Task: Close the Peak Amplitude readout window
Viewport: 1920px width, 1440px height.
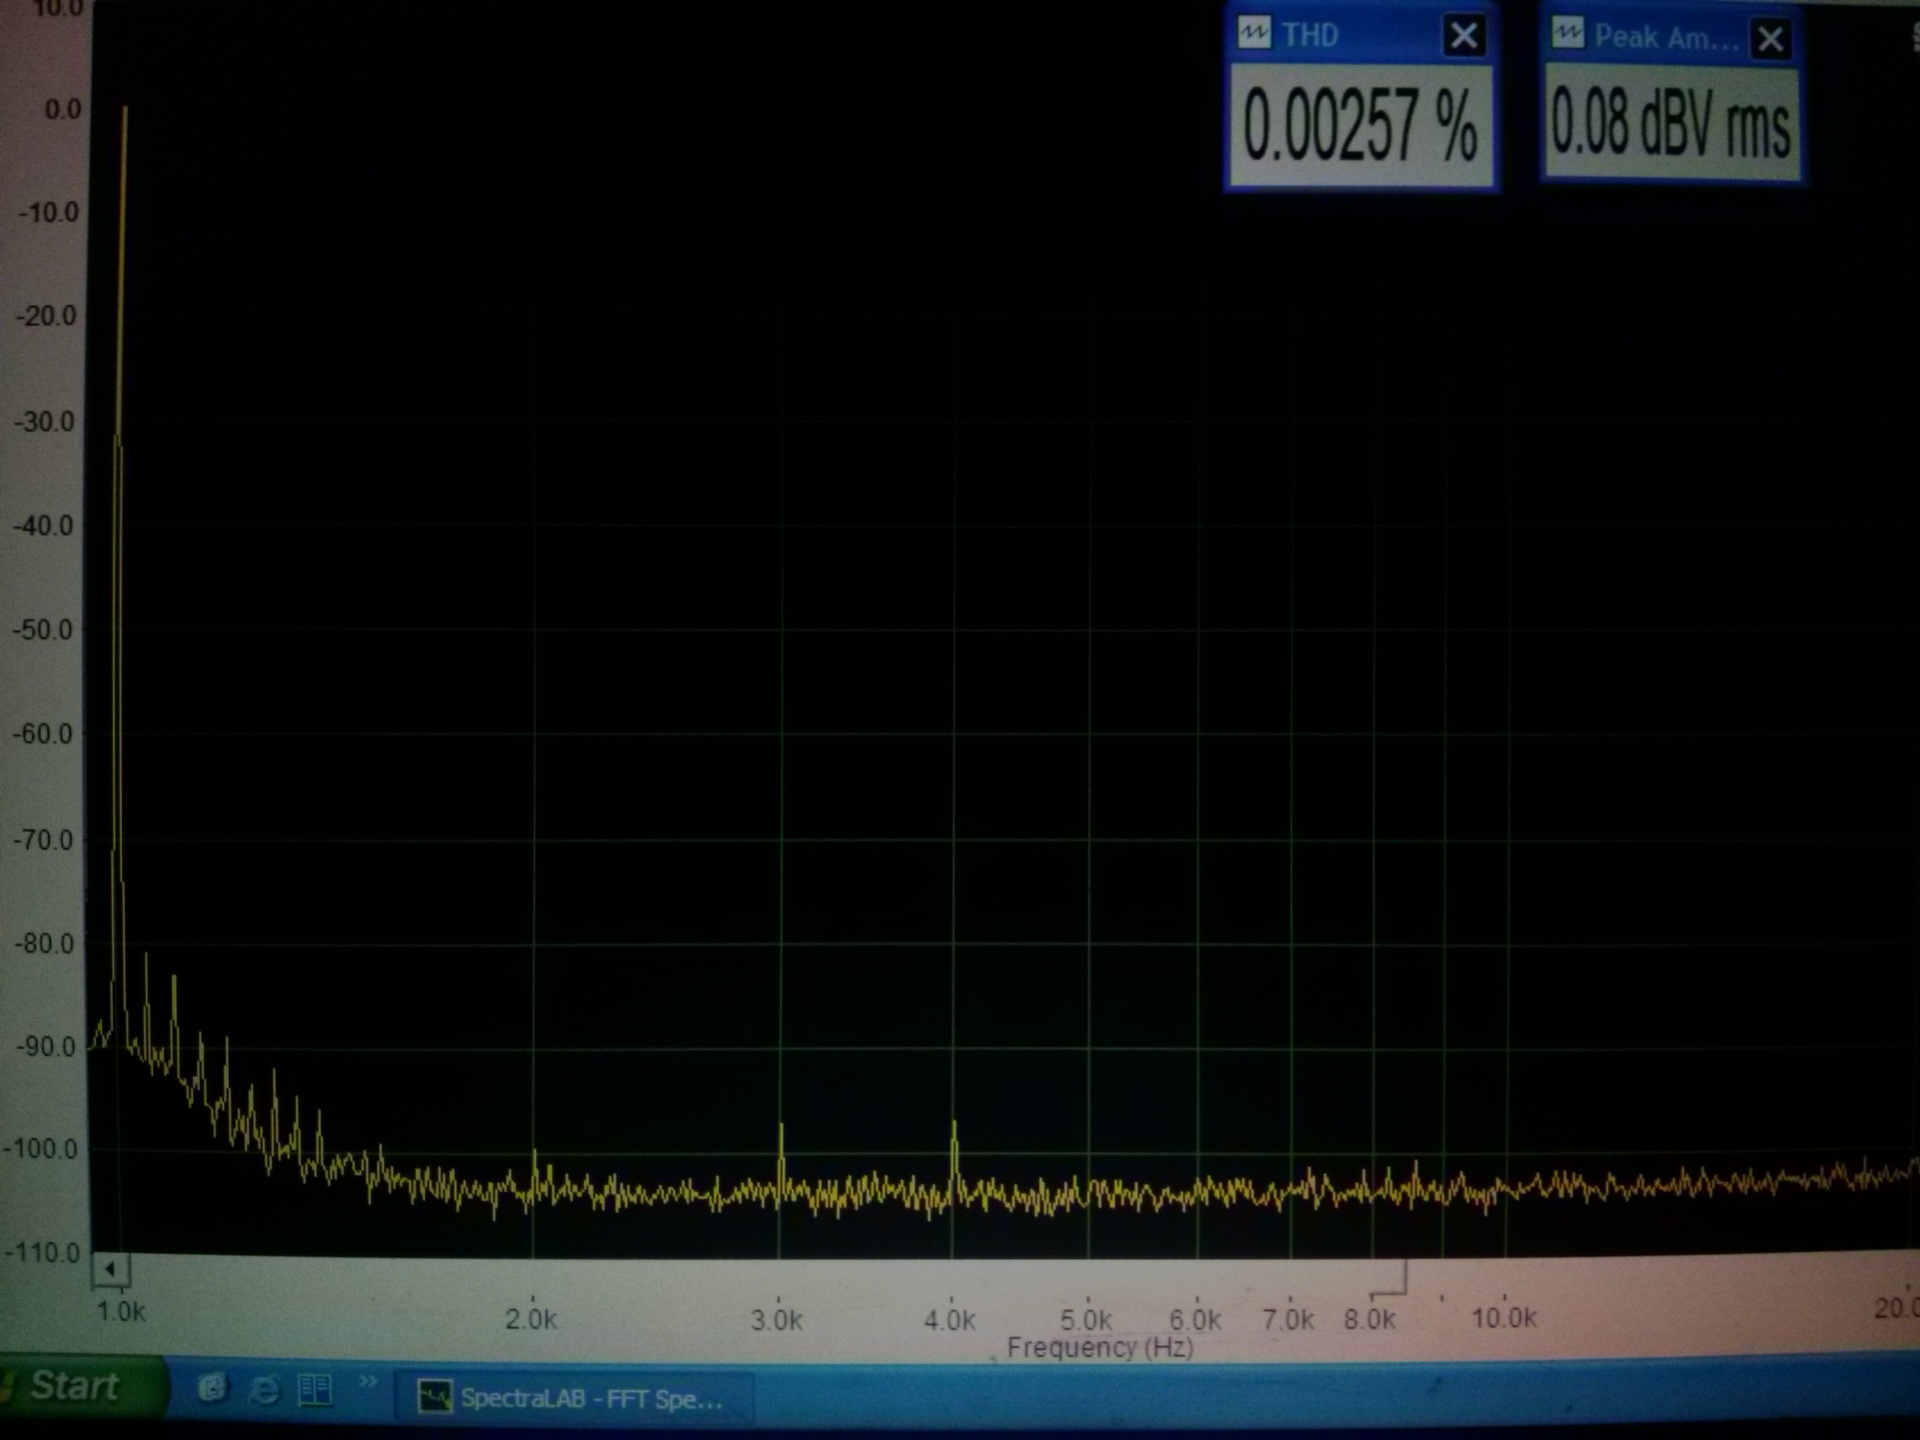Action: click(x=1770, y=39)
